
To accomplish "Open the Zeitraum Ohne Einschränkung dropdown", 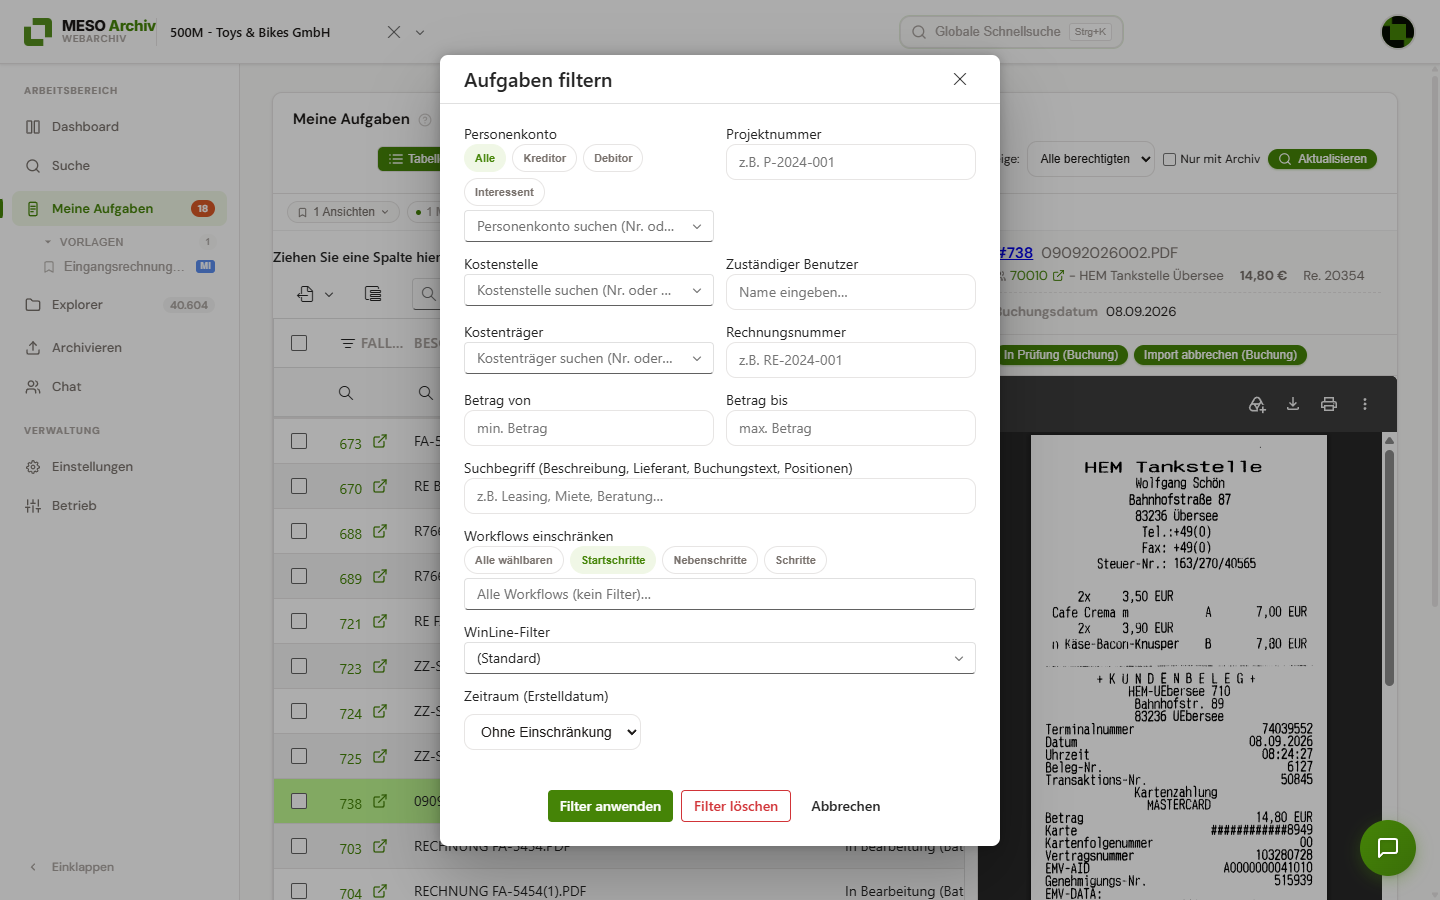I will point(552,732).
